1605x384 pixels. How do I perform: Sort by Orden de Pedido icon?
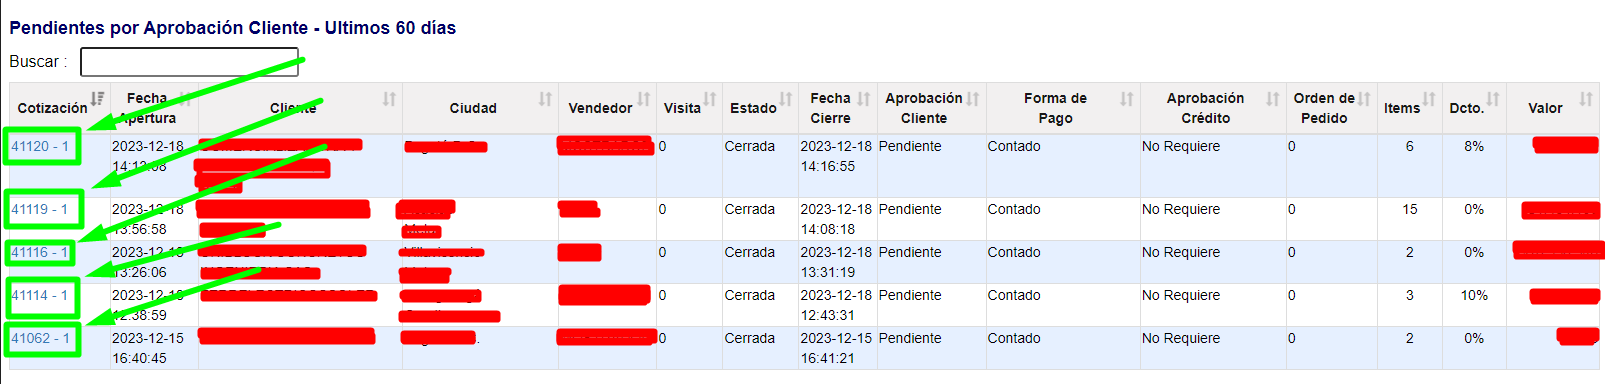click(x=1364, y=98)
